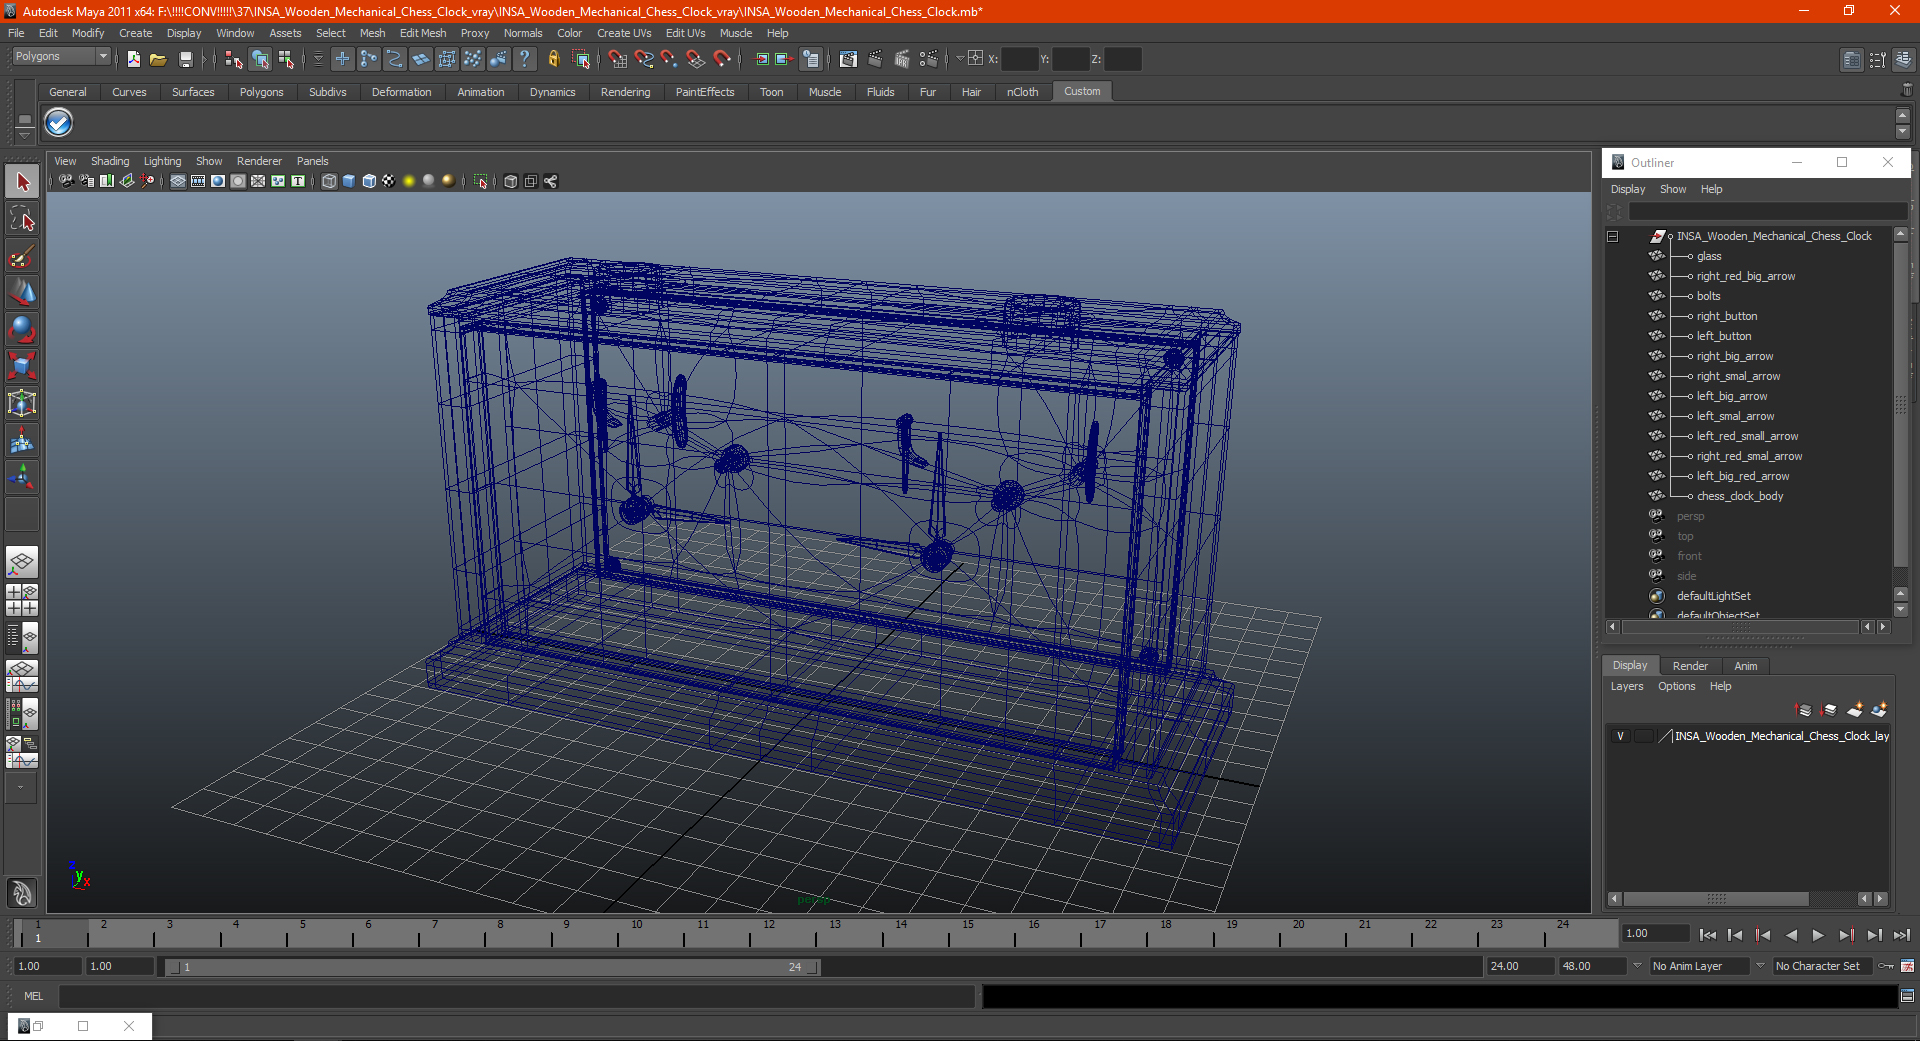The image size is (1920, 1041).
Task: Open the Outliner Show menu
Action: (1673, 189)
